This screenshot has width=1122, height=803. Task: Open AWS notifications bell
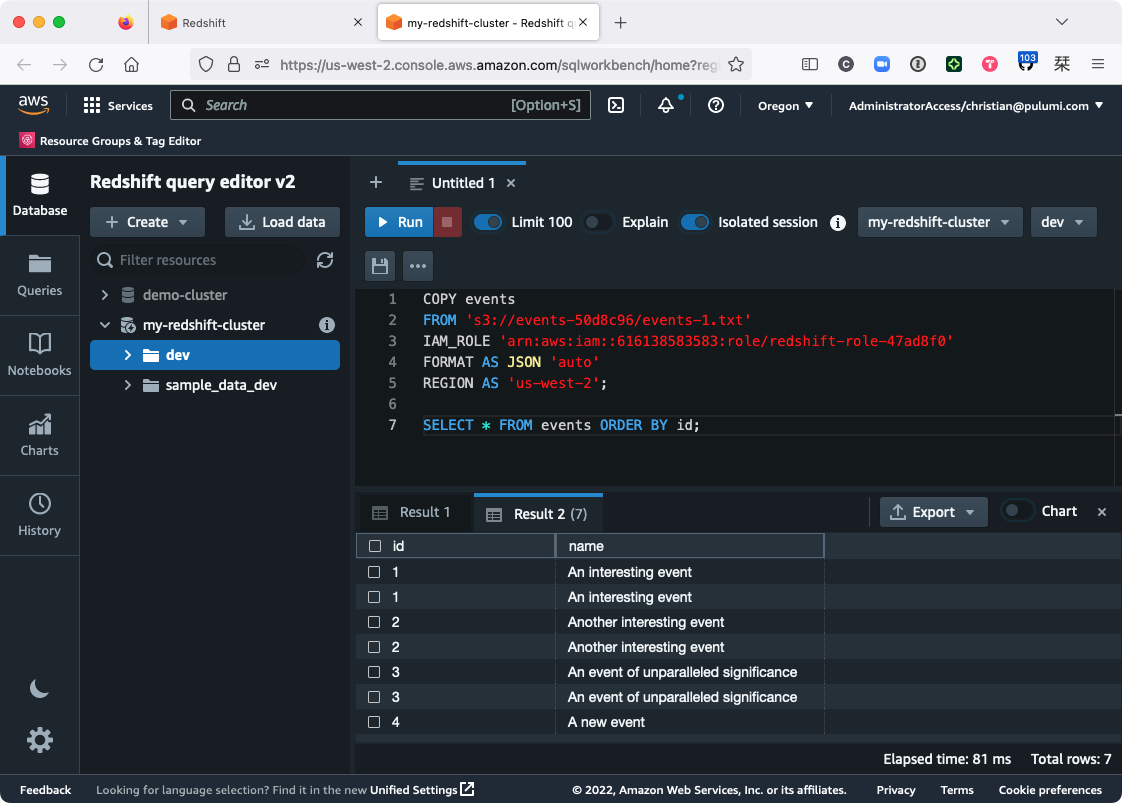point(665,105)
